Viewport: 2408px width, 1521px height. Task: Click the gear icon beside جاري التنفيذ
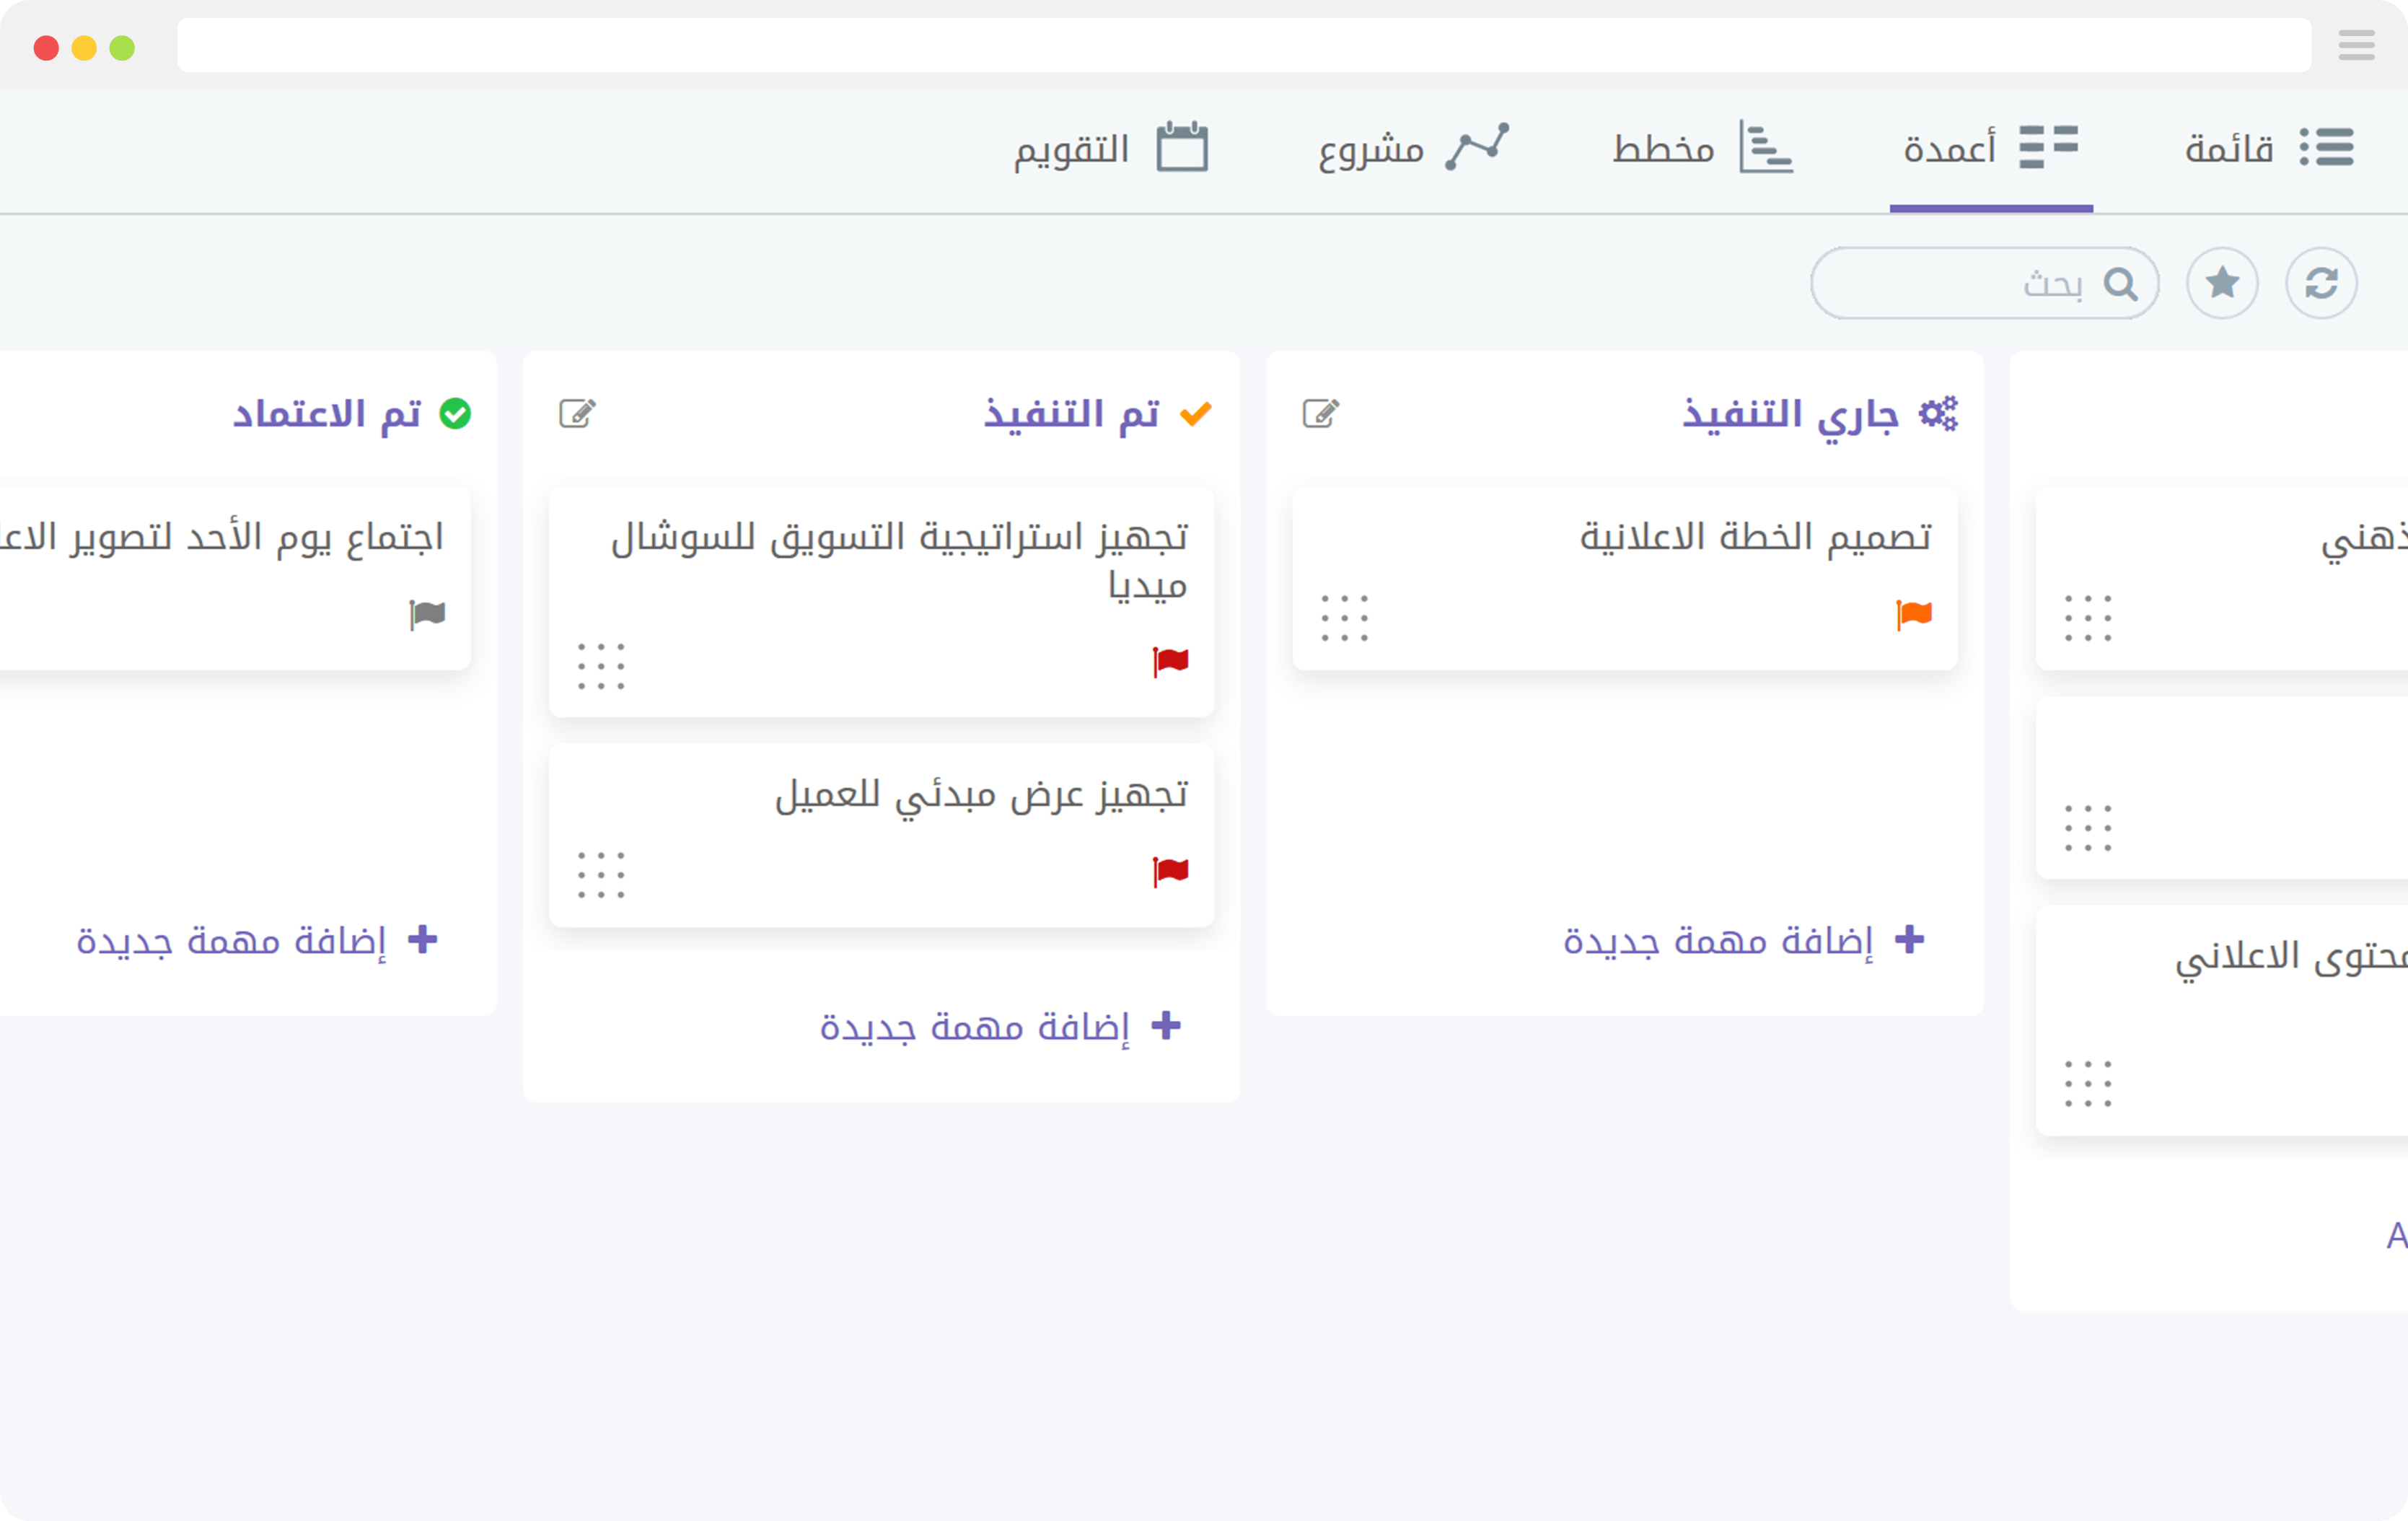[x=1939, y=412]
